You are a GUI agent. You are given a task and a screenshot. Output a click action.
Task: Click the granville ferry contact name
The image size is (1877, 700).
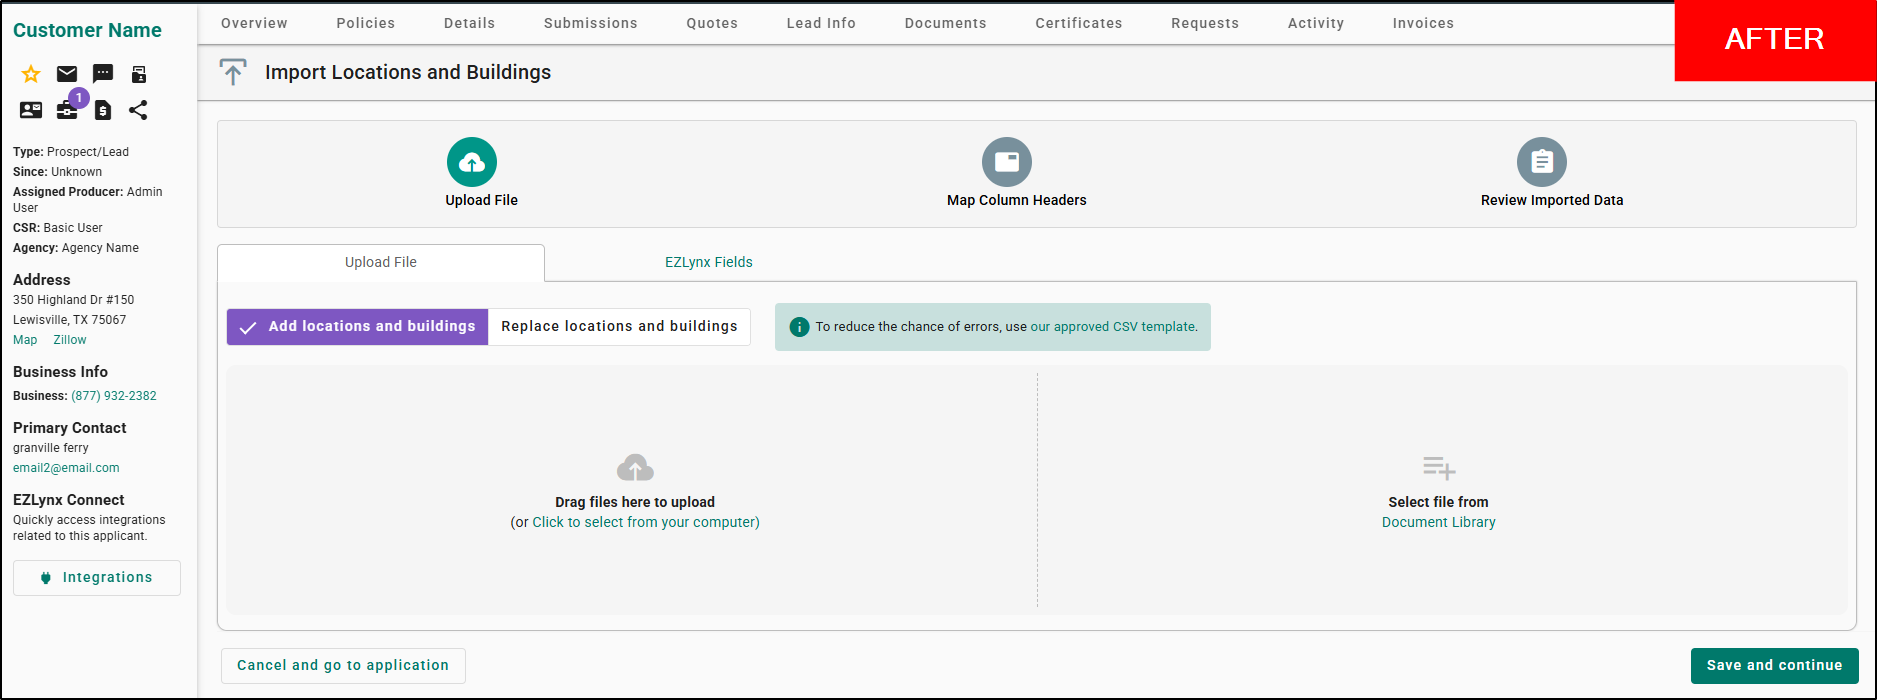(x=51, y=448)
